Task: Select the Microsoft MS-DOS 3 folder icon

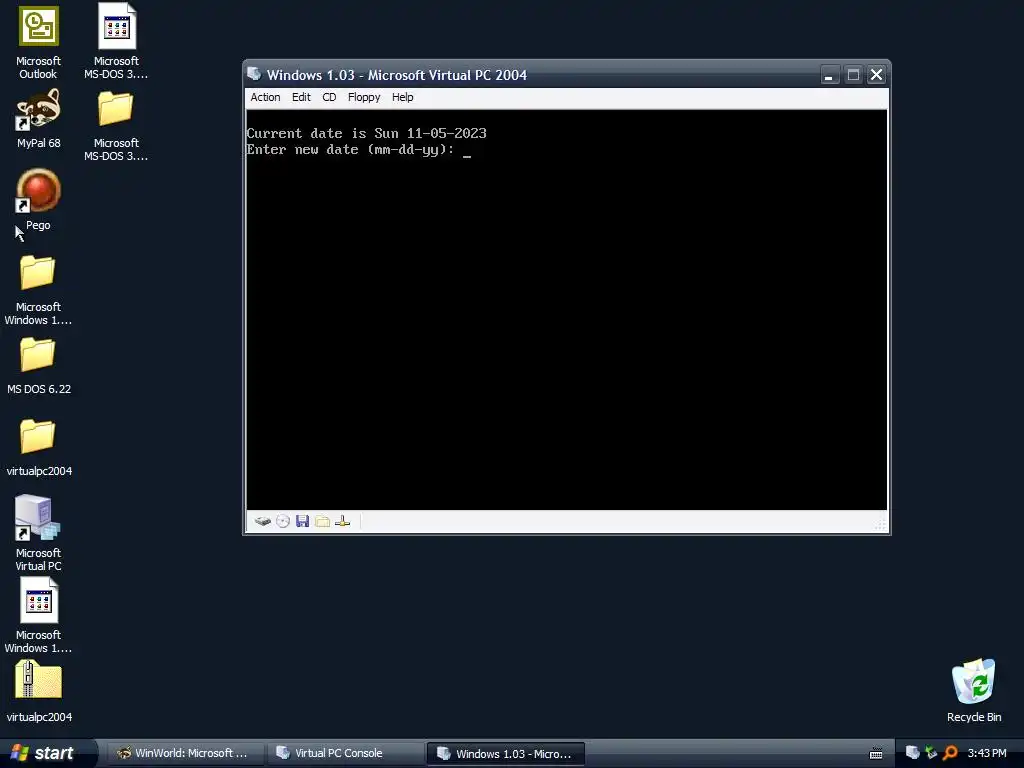Action: click(x=116, y=125)
